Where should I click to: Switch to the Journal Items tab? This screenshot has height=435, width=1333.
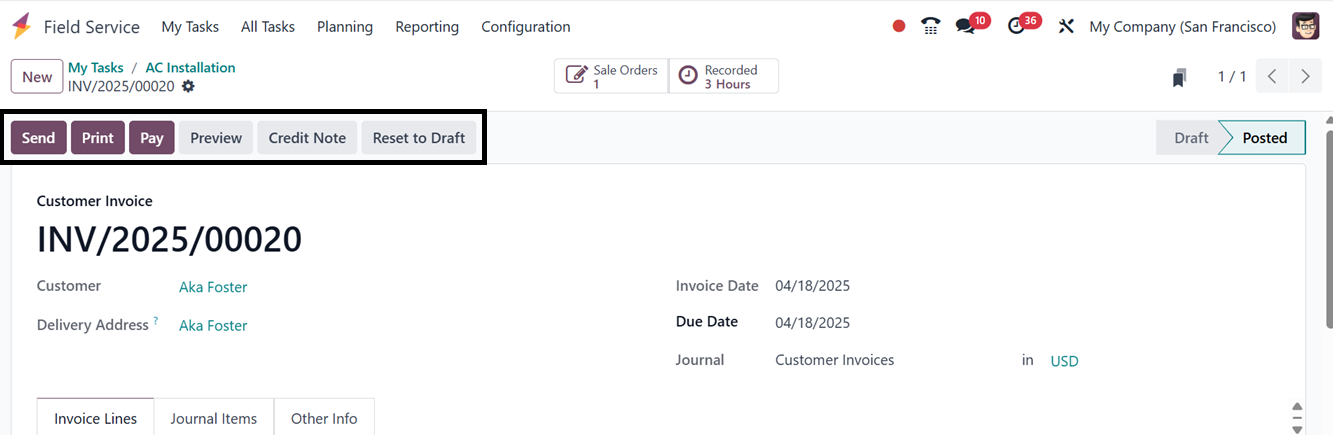click(x=214, y=418)
